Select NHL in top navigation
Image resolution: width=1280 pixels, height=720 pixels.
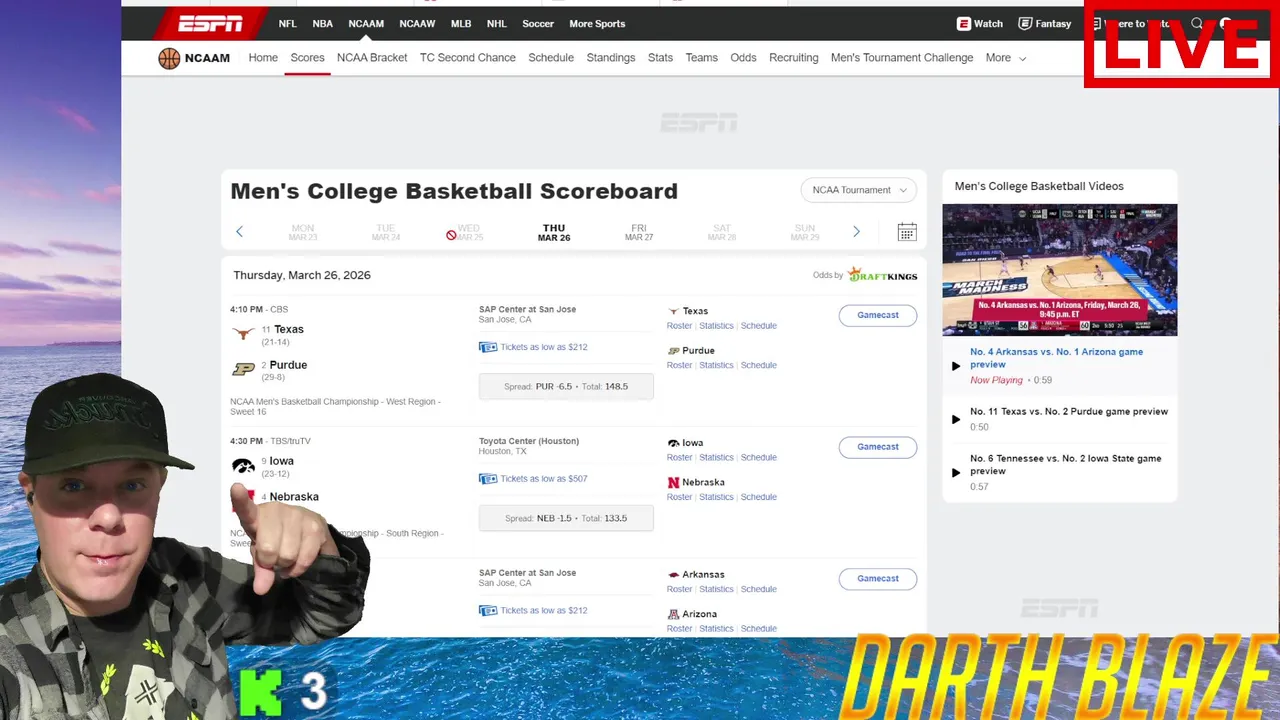(497, 24)
